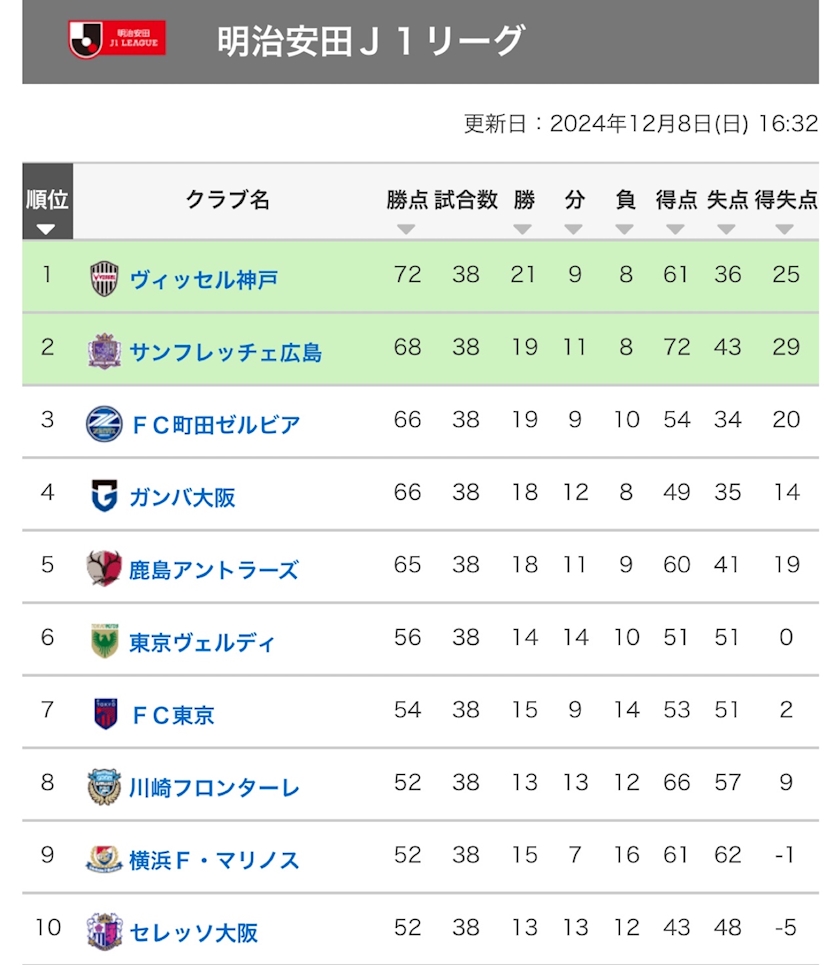Open the ヴィッセル神戸 team link
Viewport: 840px width, 965px height.
pyautogui.click(x=204, y=279)
